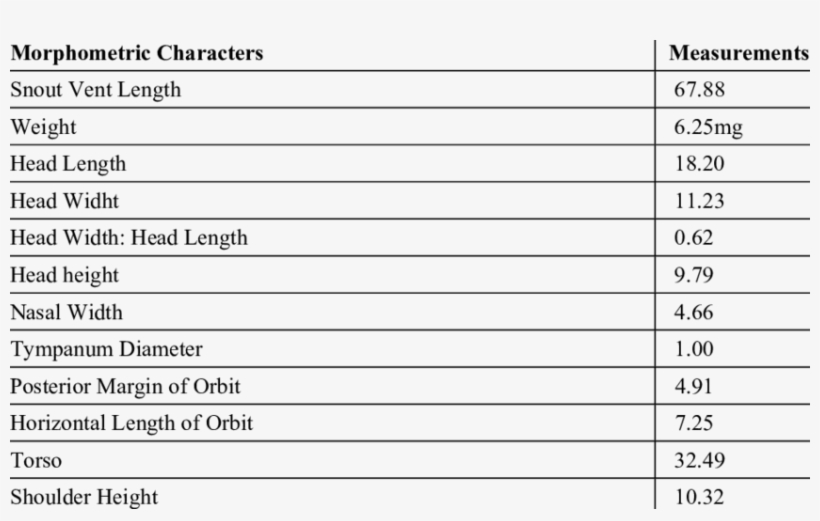Select the Horizontal Length of Orbit label
Viewport: 820px width, 521px height.
131,423
